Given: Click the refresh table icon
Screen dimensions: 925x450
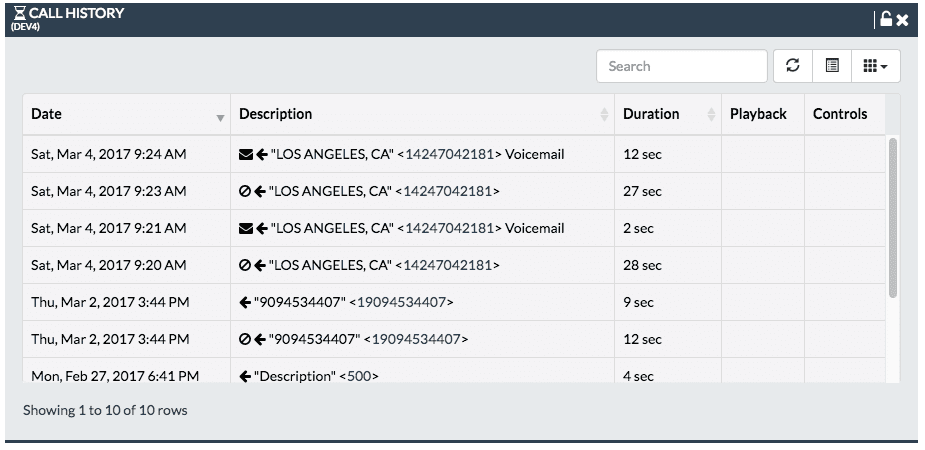Looking at the screenshot, I should point(793,65).
